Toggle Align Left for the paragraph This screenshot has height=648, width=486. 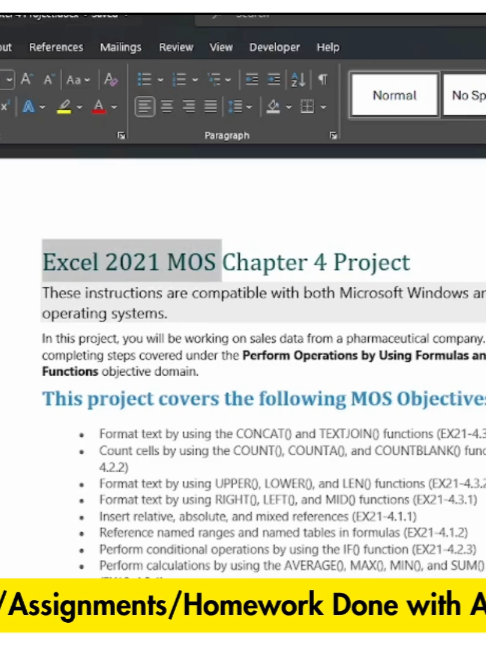145,107
